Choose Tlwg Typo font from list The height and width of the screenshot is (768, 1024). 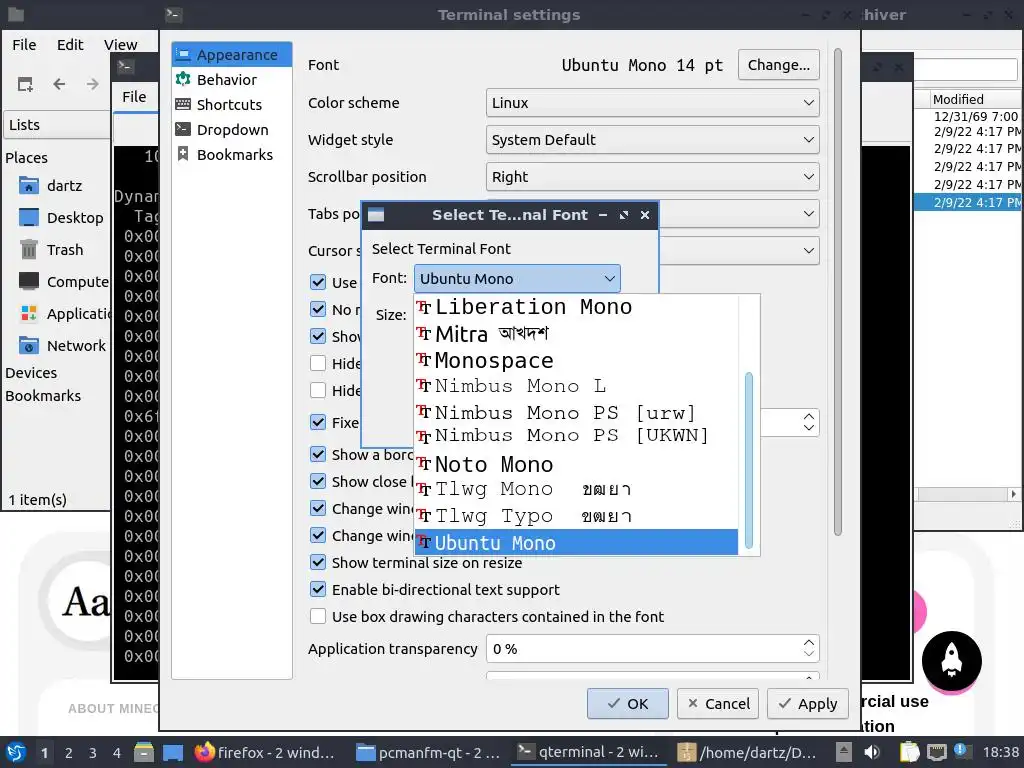[x=577, y=516]
